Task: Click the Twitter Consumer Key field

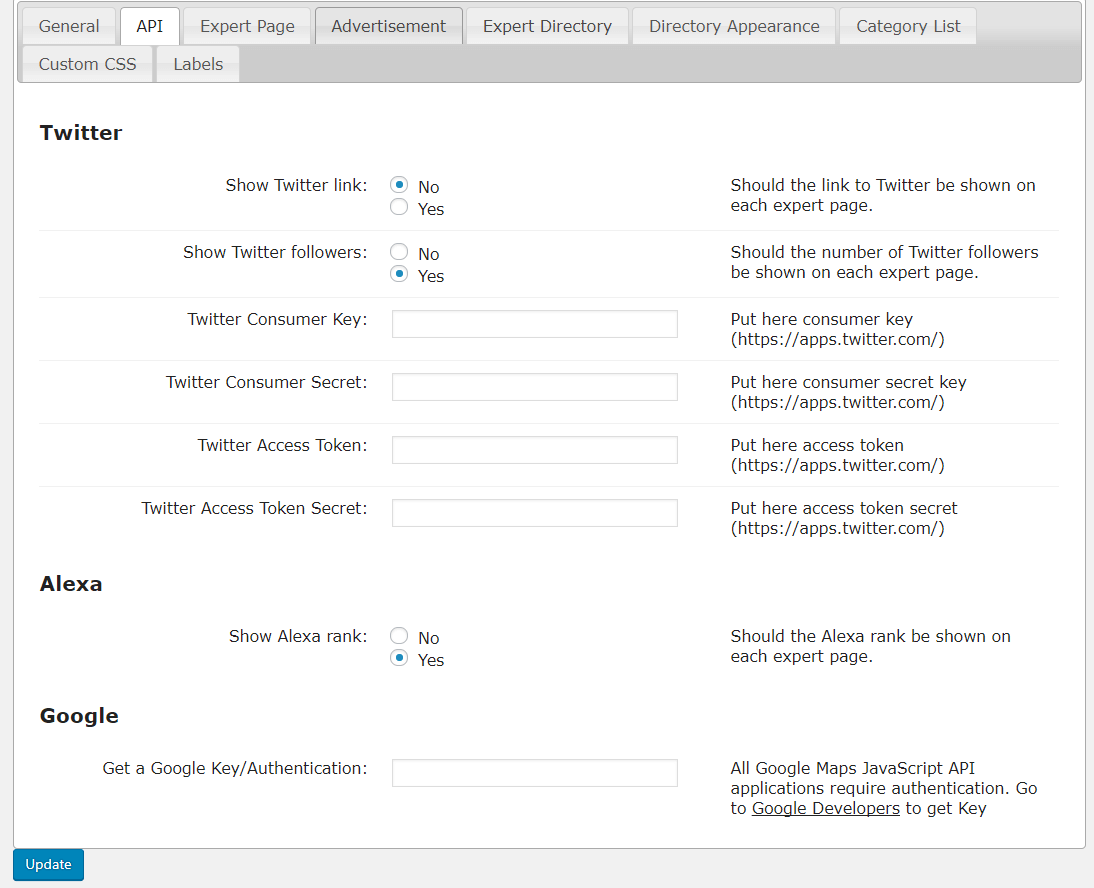Action: (x=534, y=324)
